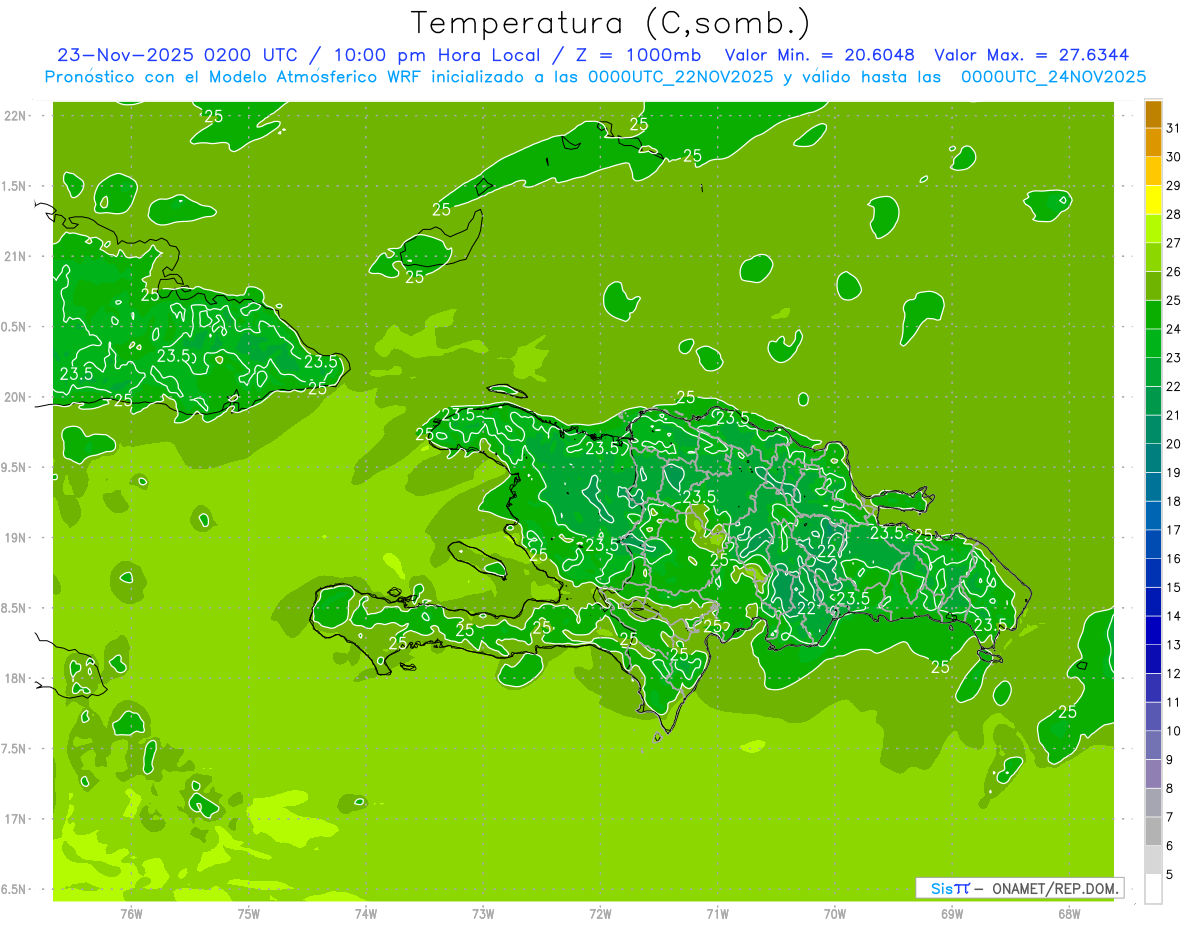1200x927 pixels.
Task: Click the "19N" latitude label
Action: pyautogui.click(x=16, y=538)
